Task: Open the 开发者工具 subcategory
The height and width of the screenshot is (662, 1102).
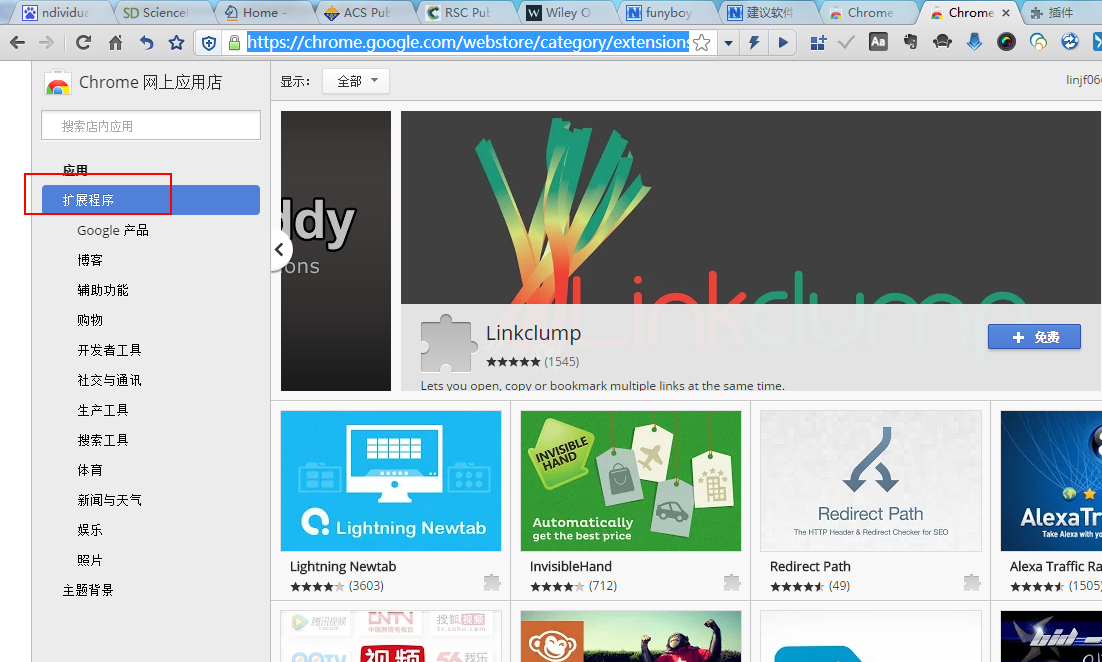Action: (109, 350)
